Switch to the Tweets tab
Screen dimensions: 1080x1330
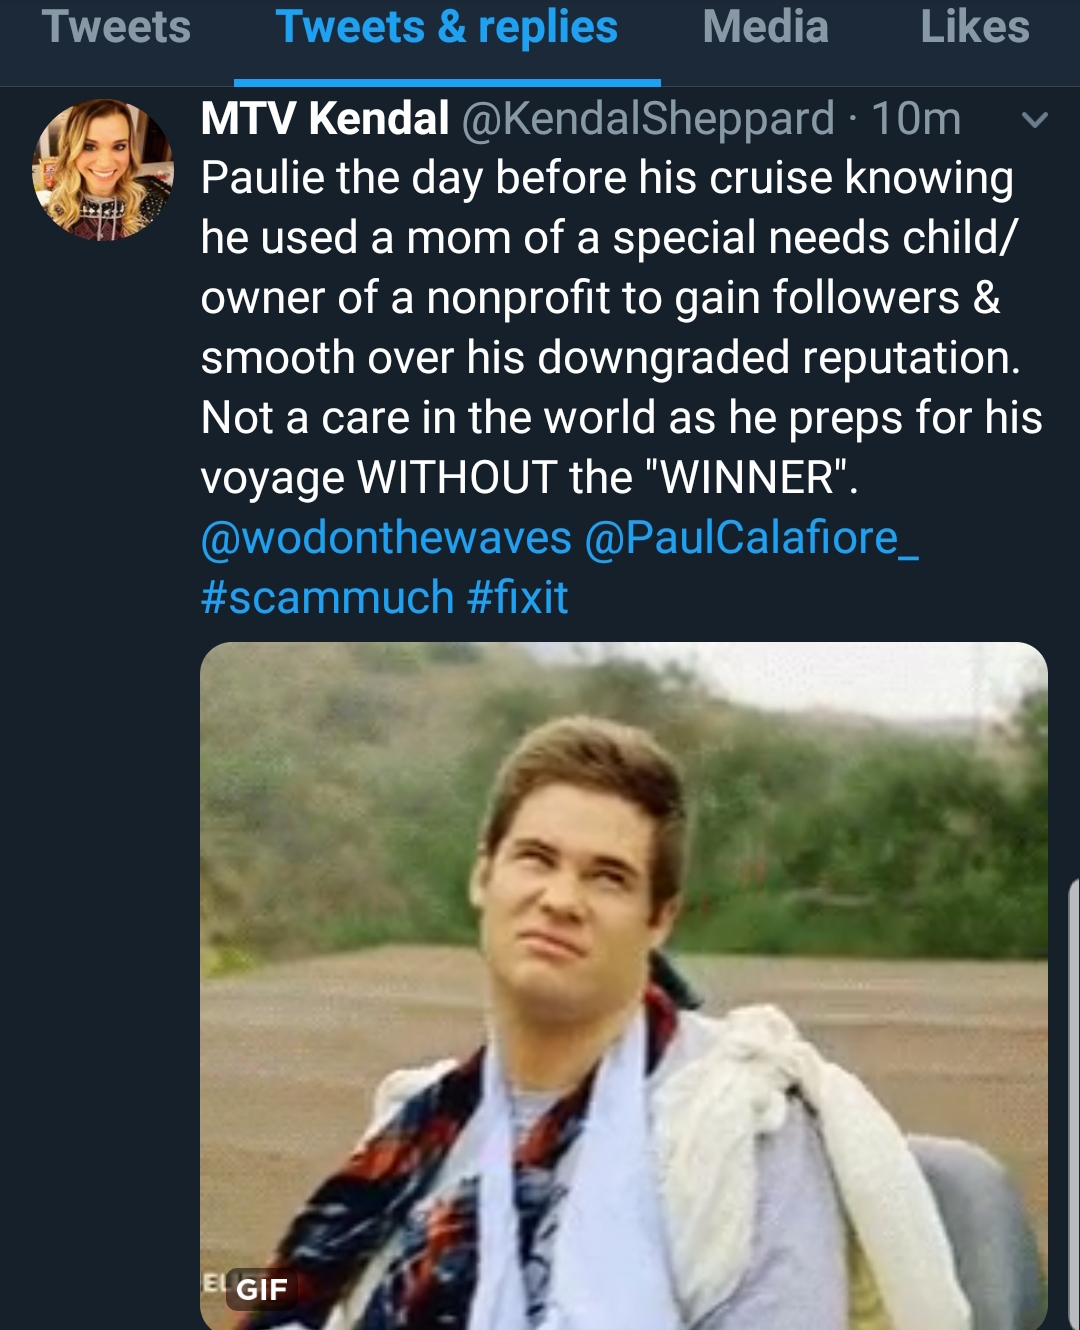pyautogui.click(x=116, y=27)
